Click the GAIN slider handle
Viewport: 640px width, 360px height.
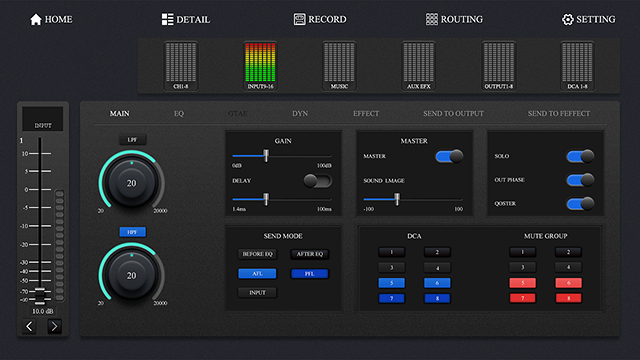pos(266,156)
